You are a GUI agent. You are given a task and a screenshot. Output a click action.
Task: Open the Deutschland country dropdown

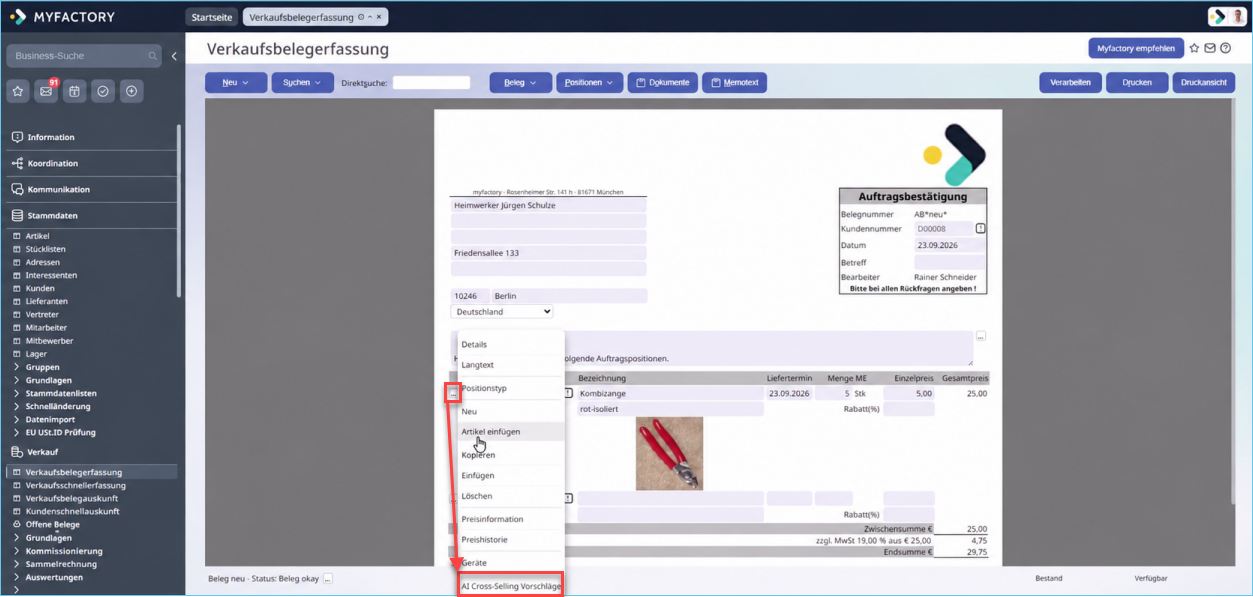(502, 312)
